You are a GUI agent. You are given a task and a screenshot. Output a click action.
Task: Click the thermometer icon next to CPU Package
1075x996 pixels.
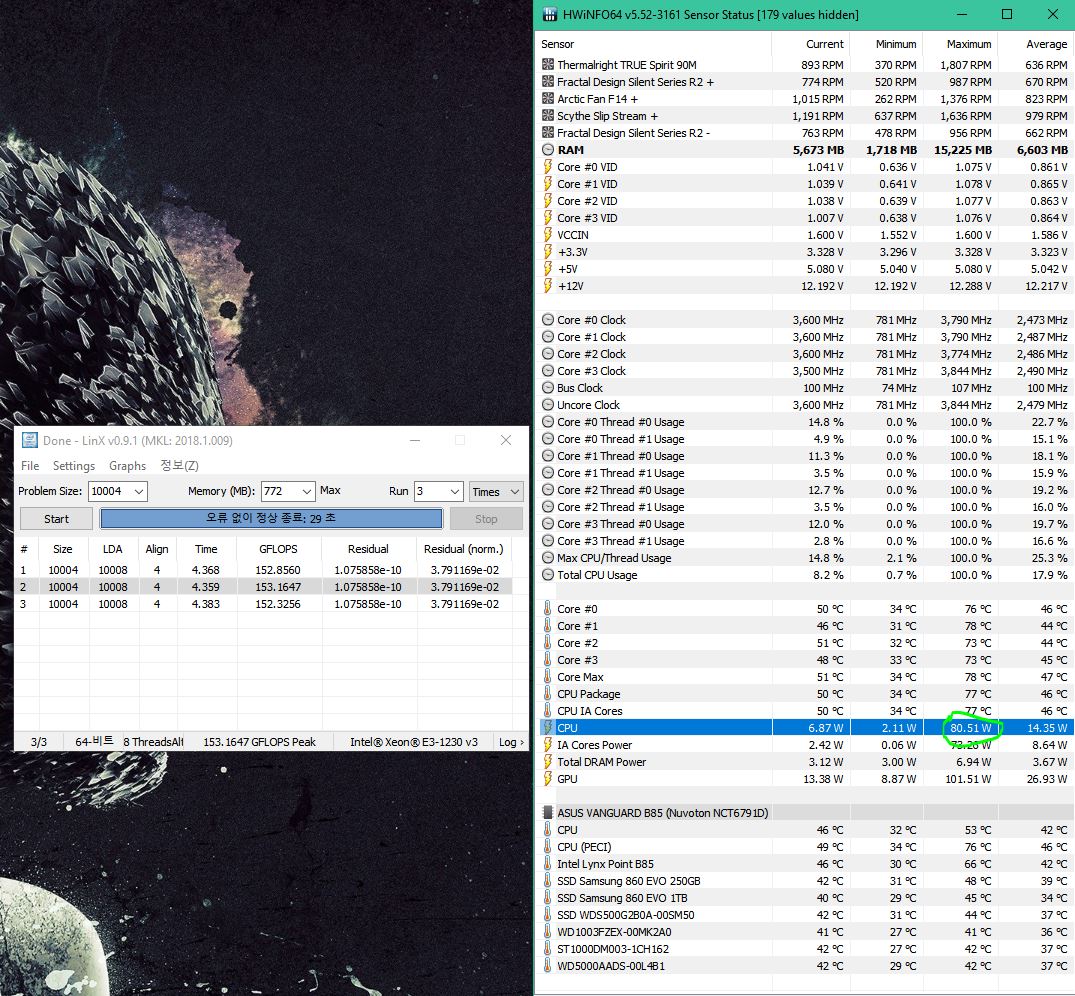point(548,694)
